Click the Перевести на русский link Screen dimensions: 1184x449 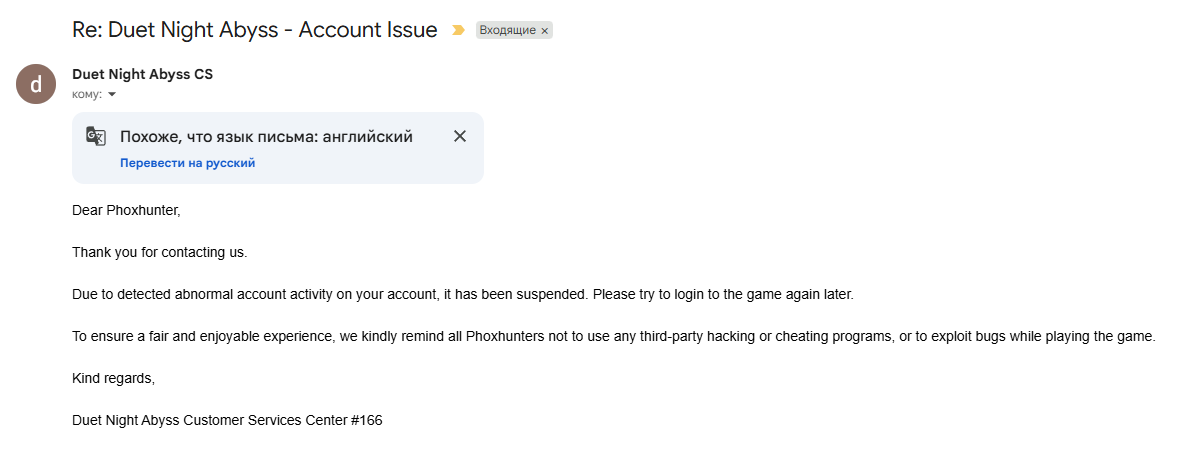(187, 162)
